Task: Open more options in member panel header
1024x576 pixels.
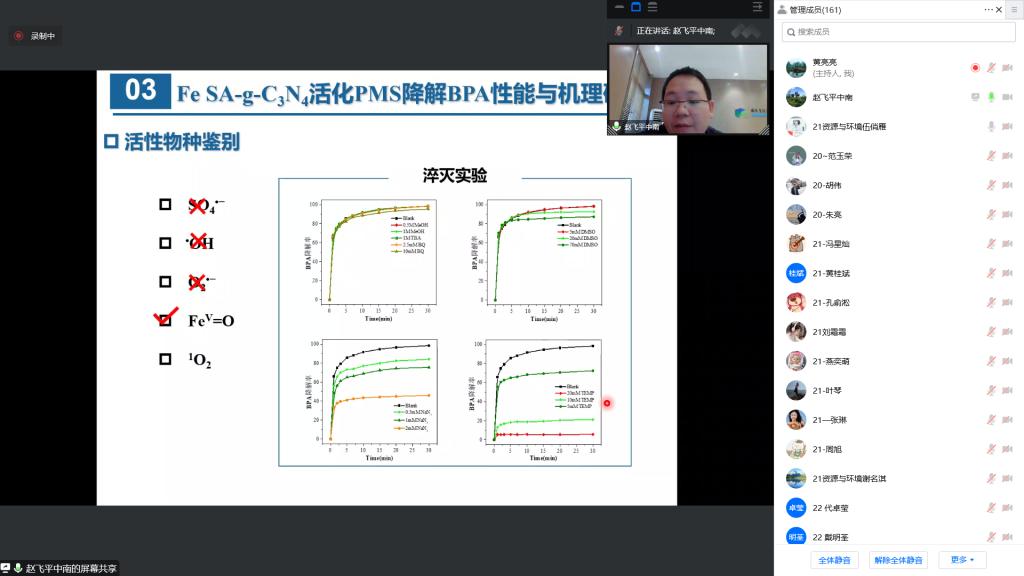Action: [989, 9]
